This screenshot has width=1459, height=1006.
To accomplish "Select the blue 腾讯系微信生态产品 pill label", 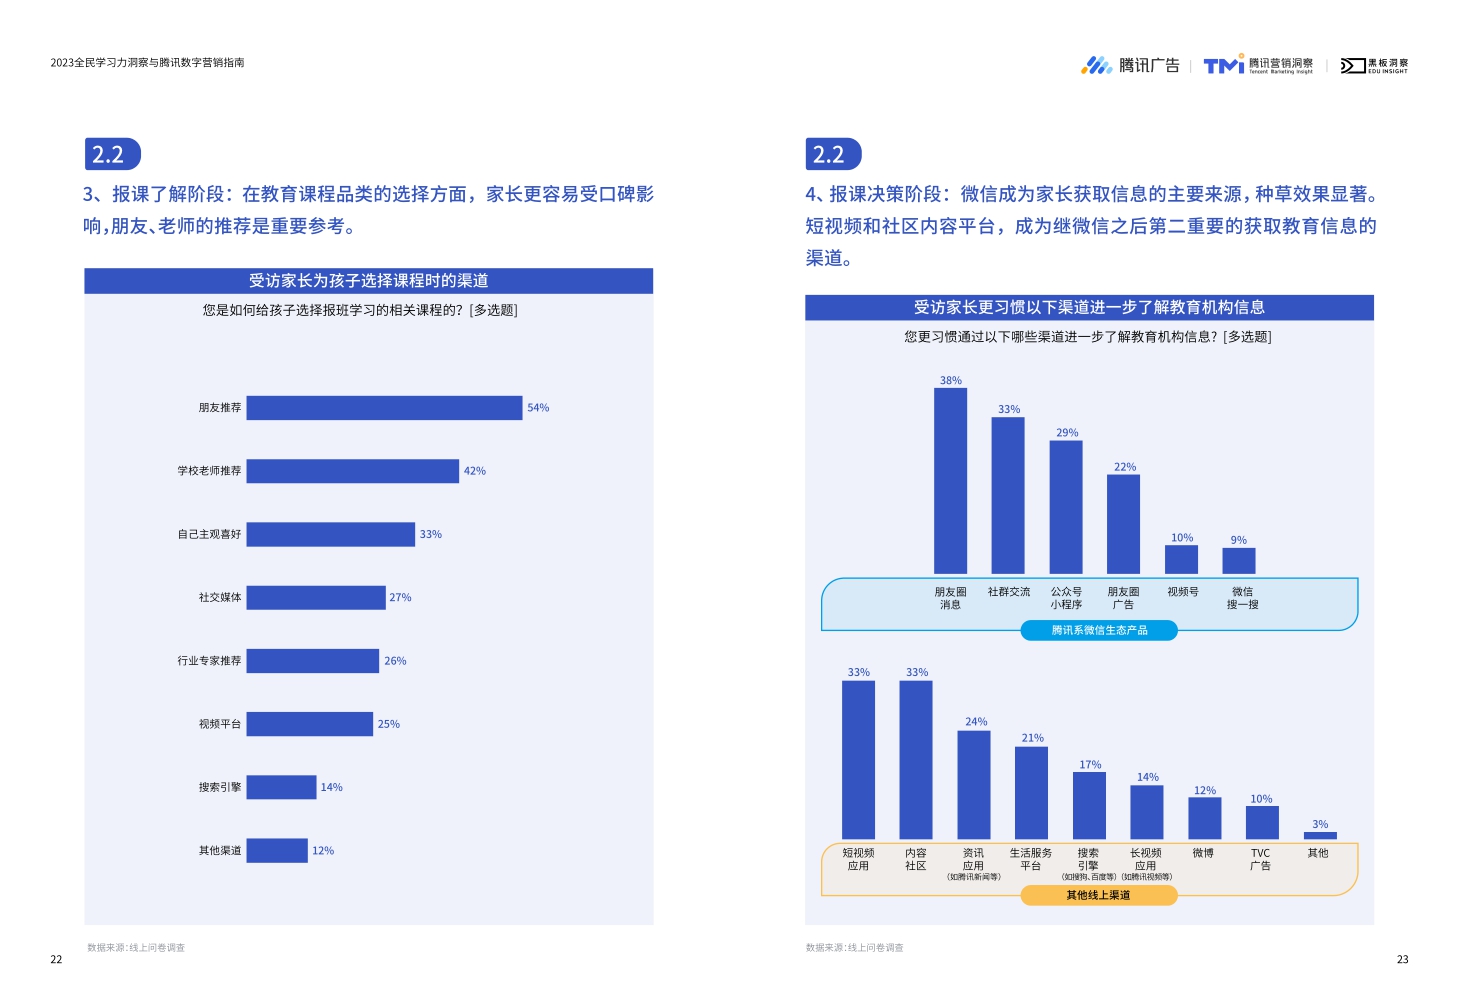I will (x=1098, y=630).
